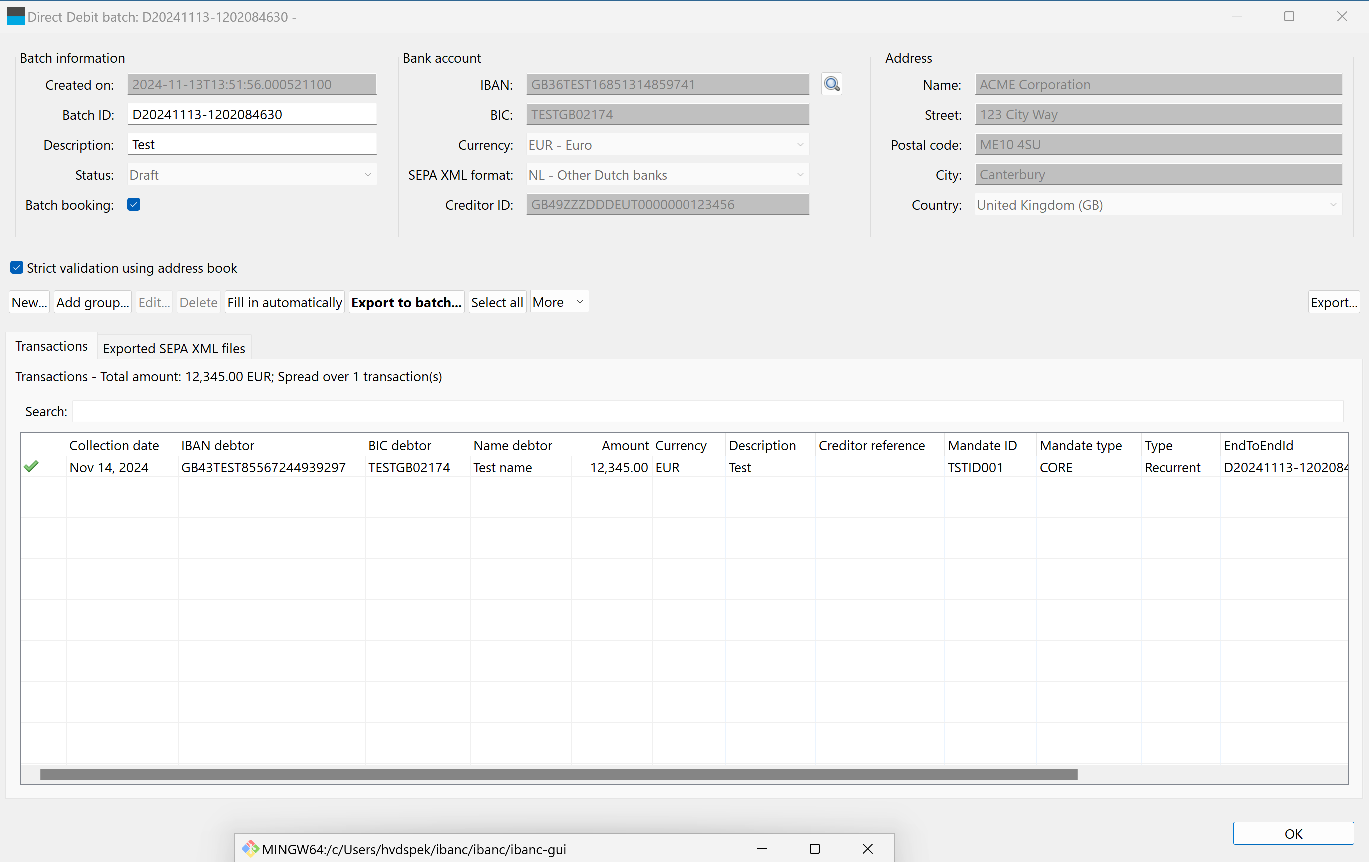Maximize the MINGW64 window

[814, 849]
